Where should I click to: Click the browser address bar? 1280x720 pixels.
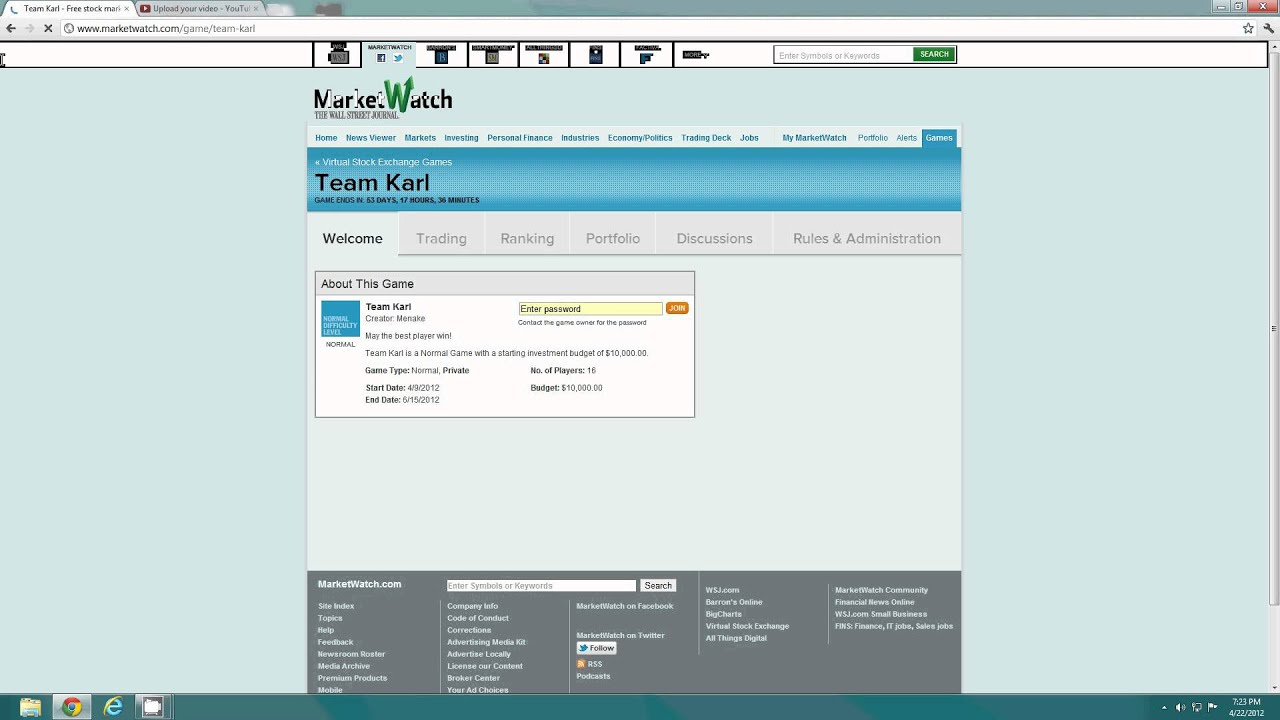pos(650,28)
